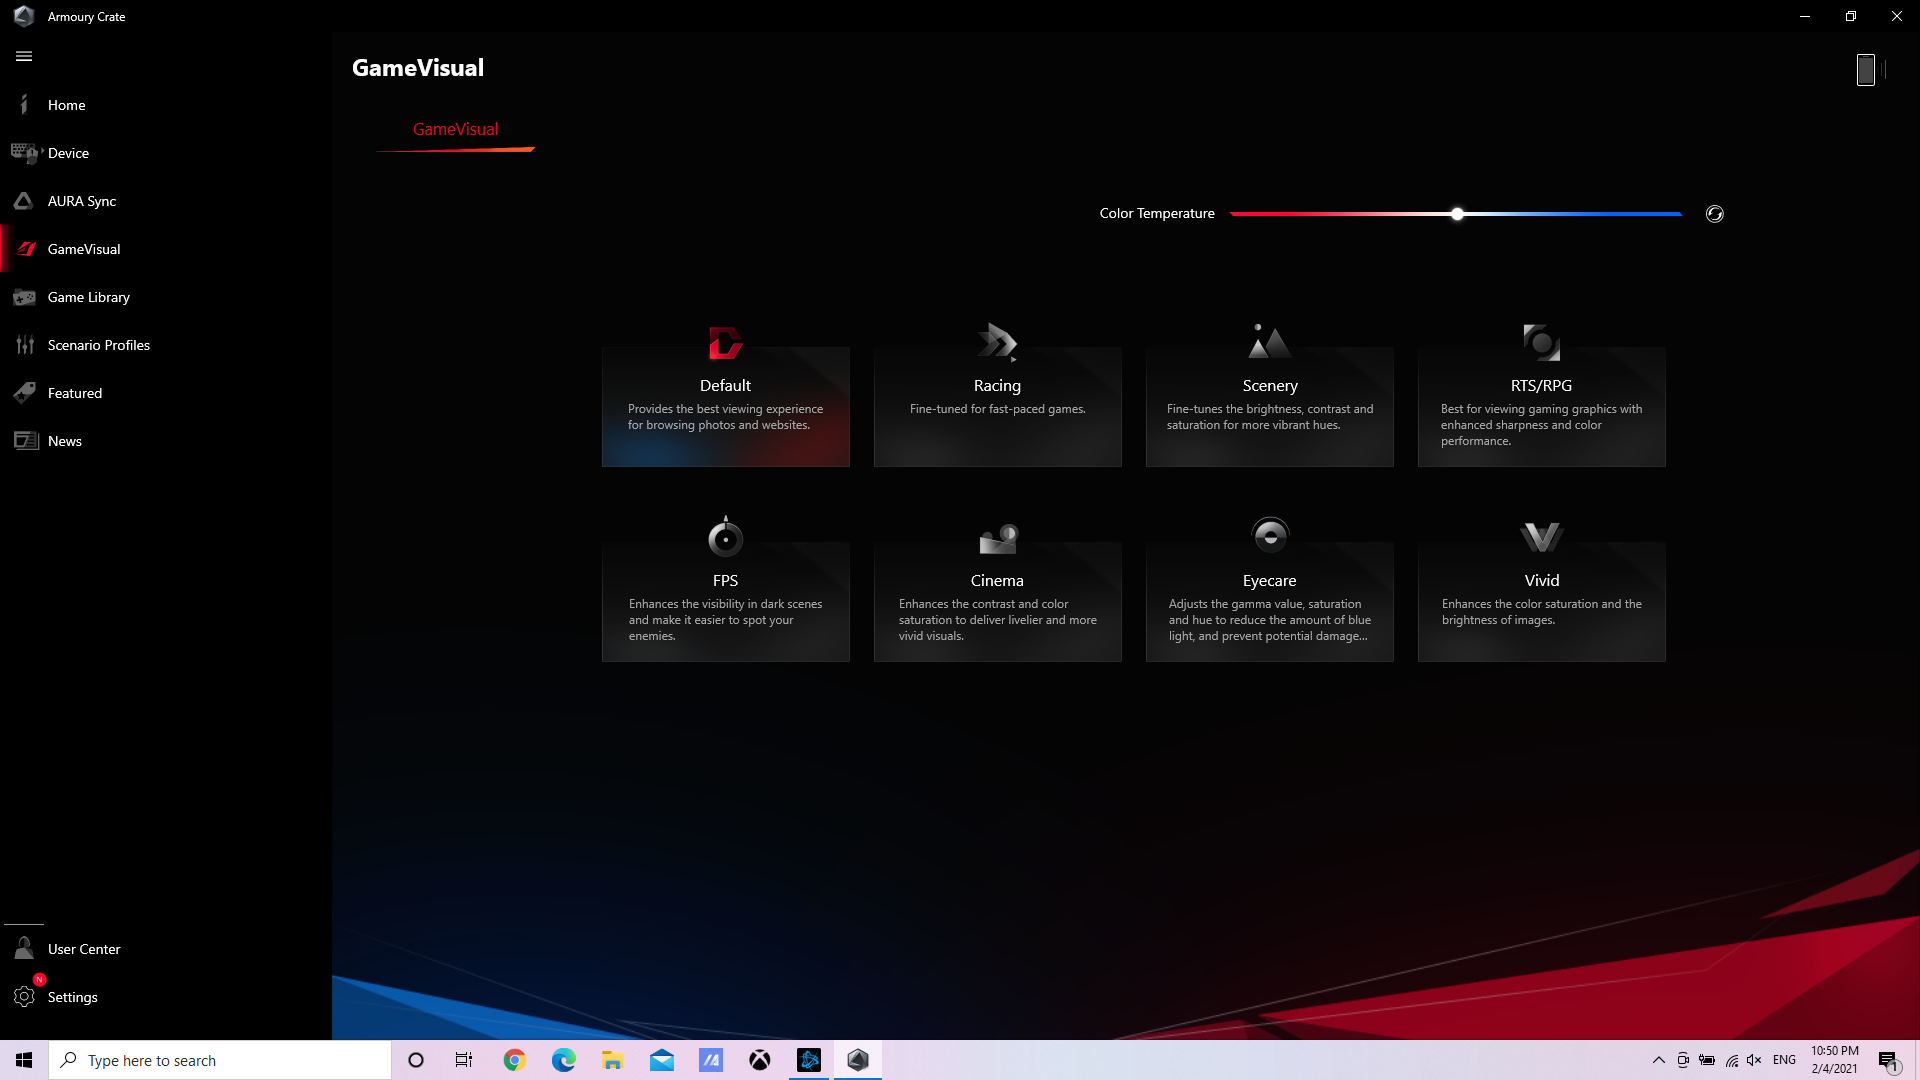This screenshot has height=1080, width=1920.
Task: Click the RTS/RPG mode icon
Action: [x=1541, y=342]
